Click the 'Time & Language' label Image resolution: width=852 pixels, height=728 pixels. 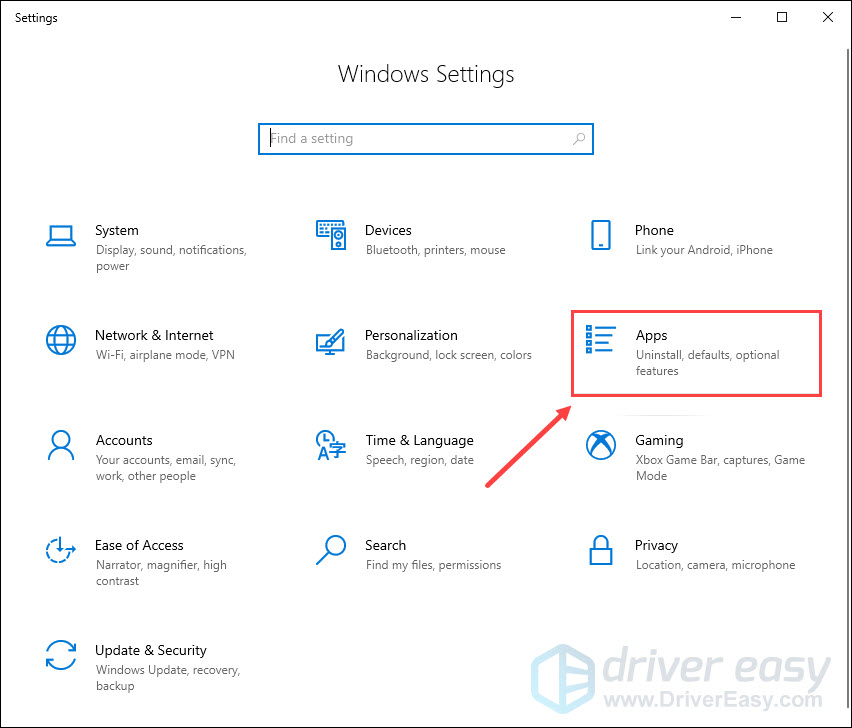coord(419,440)
